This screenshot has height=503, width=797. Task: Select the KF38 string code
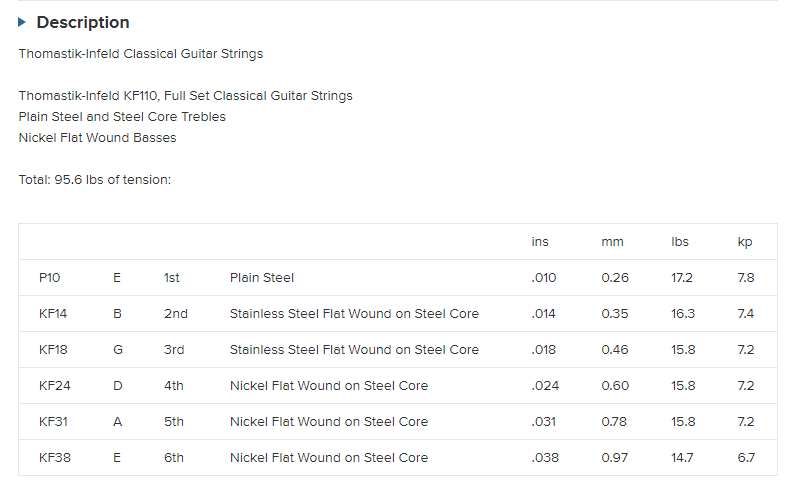[x=53, y=458]
